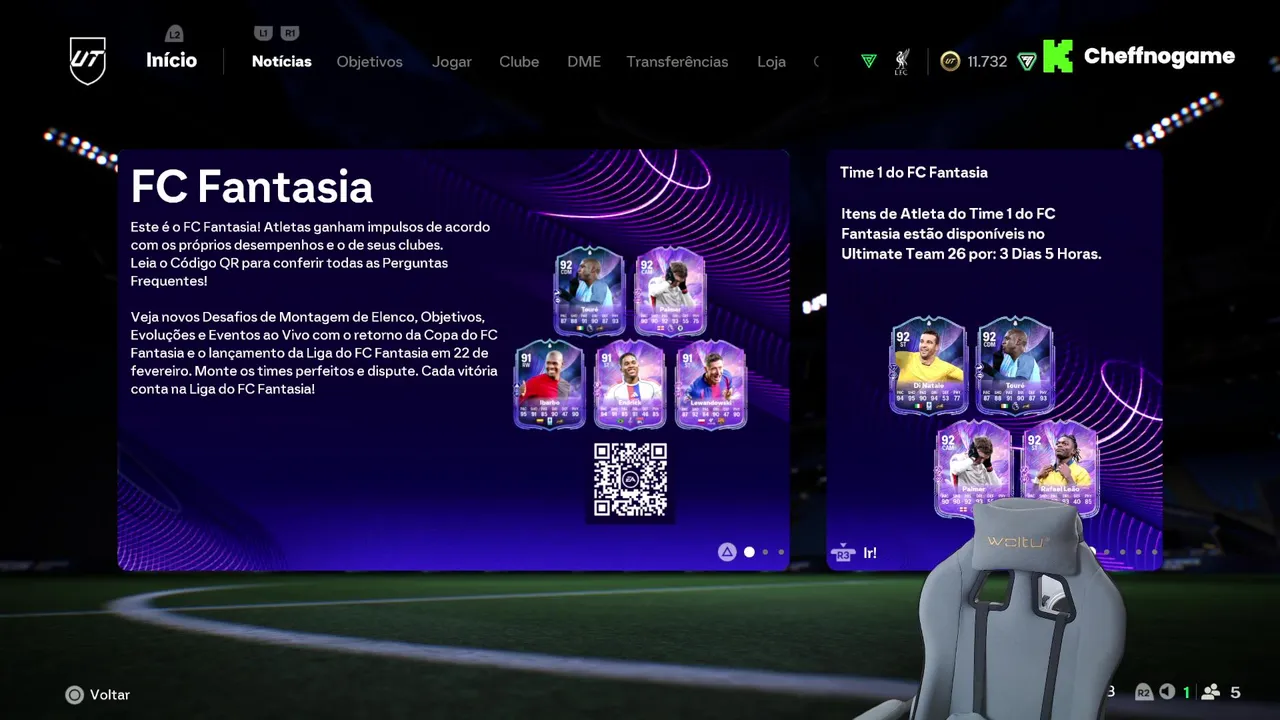Select the active first carousel page dot
1280x720 pixels.
749,552
